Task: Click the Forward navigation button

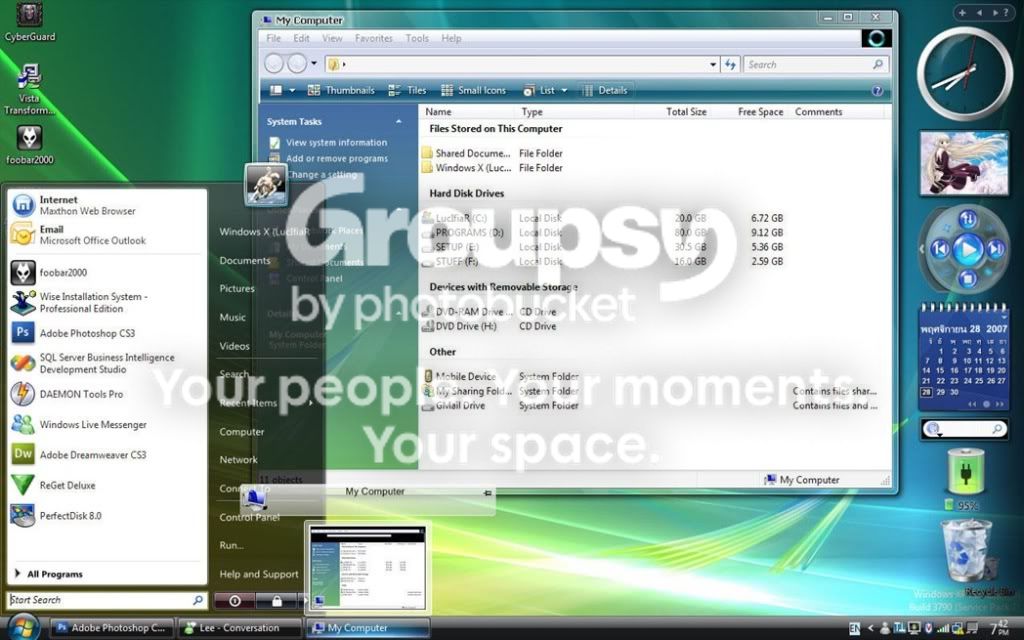Action: (297, 63)
